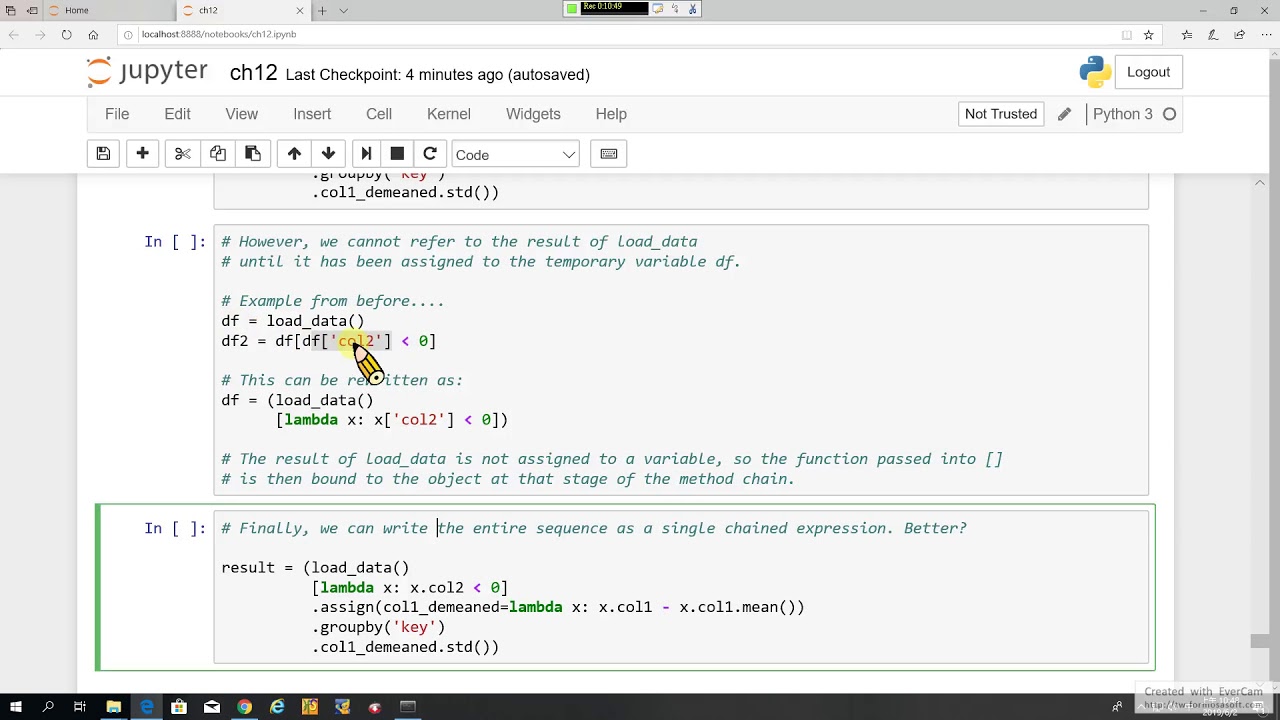1280x720 pixels.
Task: Add notes pen icon in browser
Action: (x=1213, y=34)
